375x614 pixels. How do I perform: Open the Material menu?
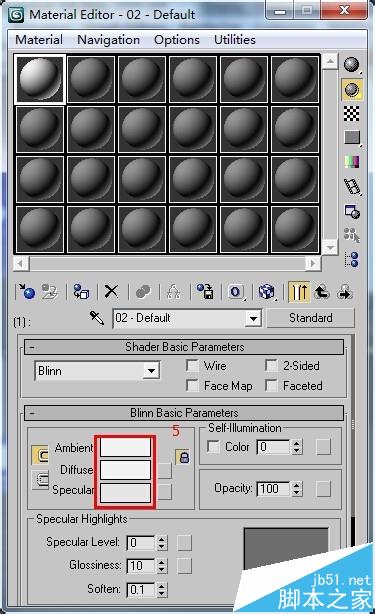coord(39,40)
